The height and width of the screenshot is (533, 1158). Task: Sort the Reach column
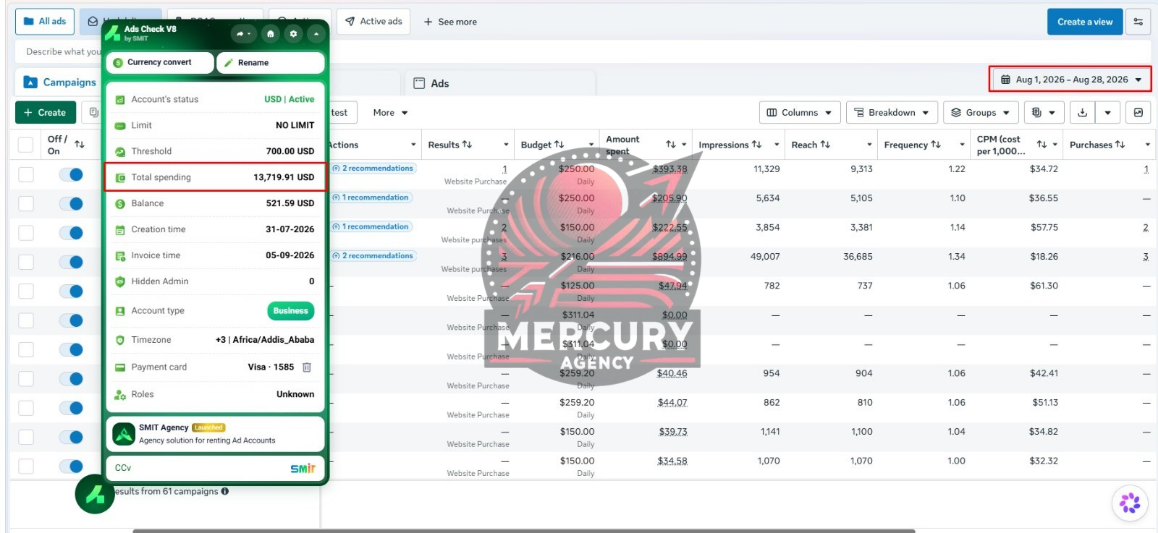(825, 145)
